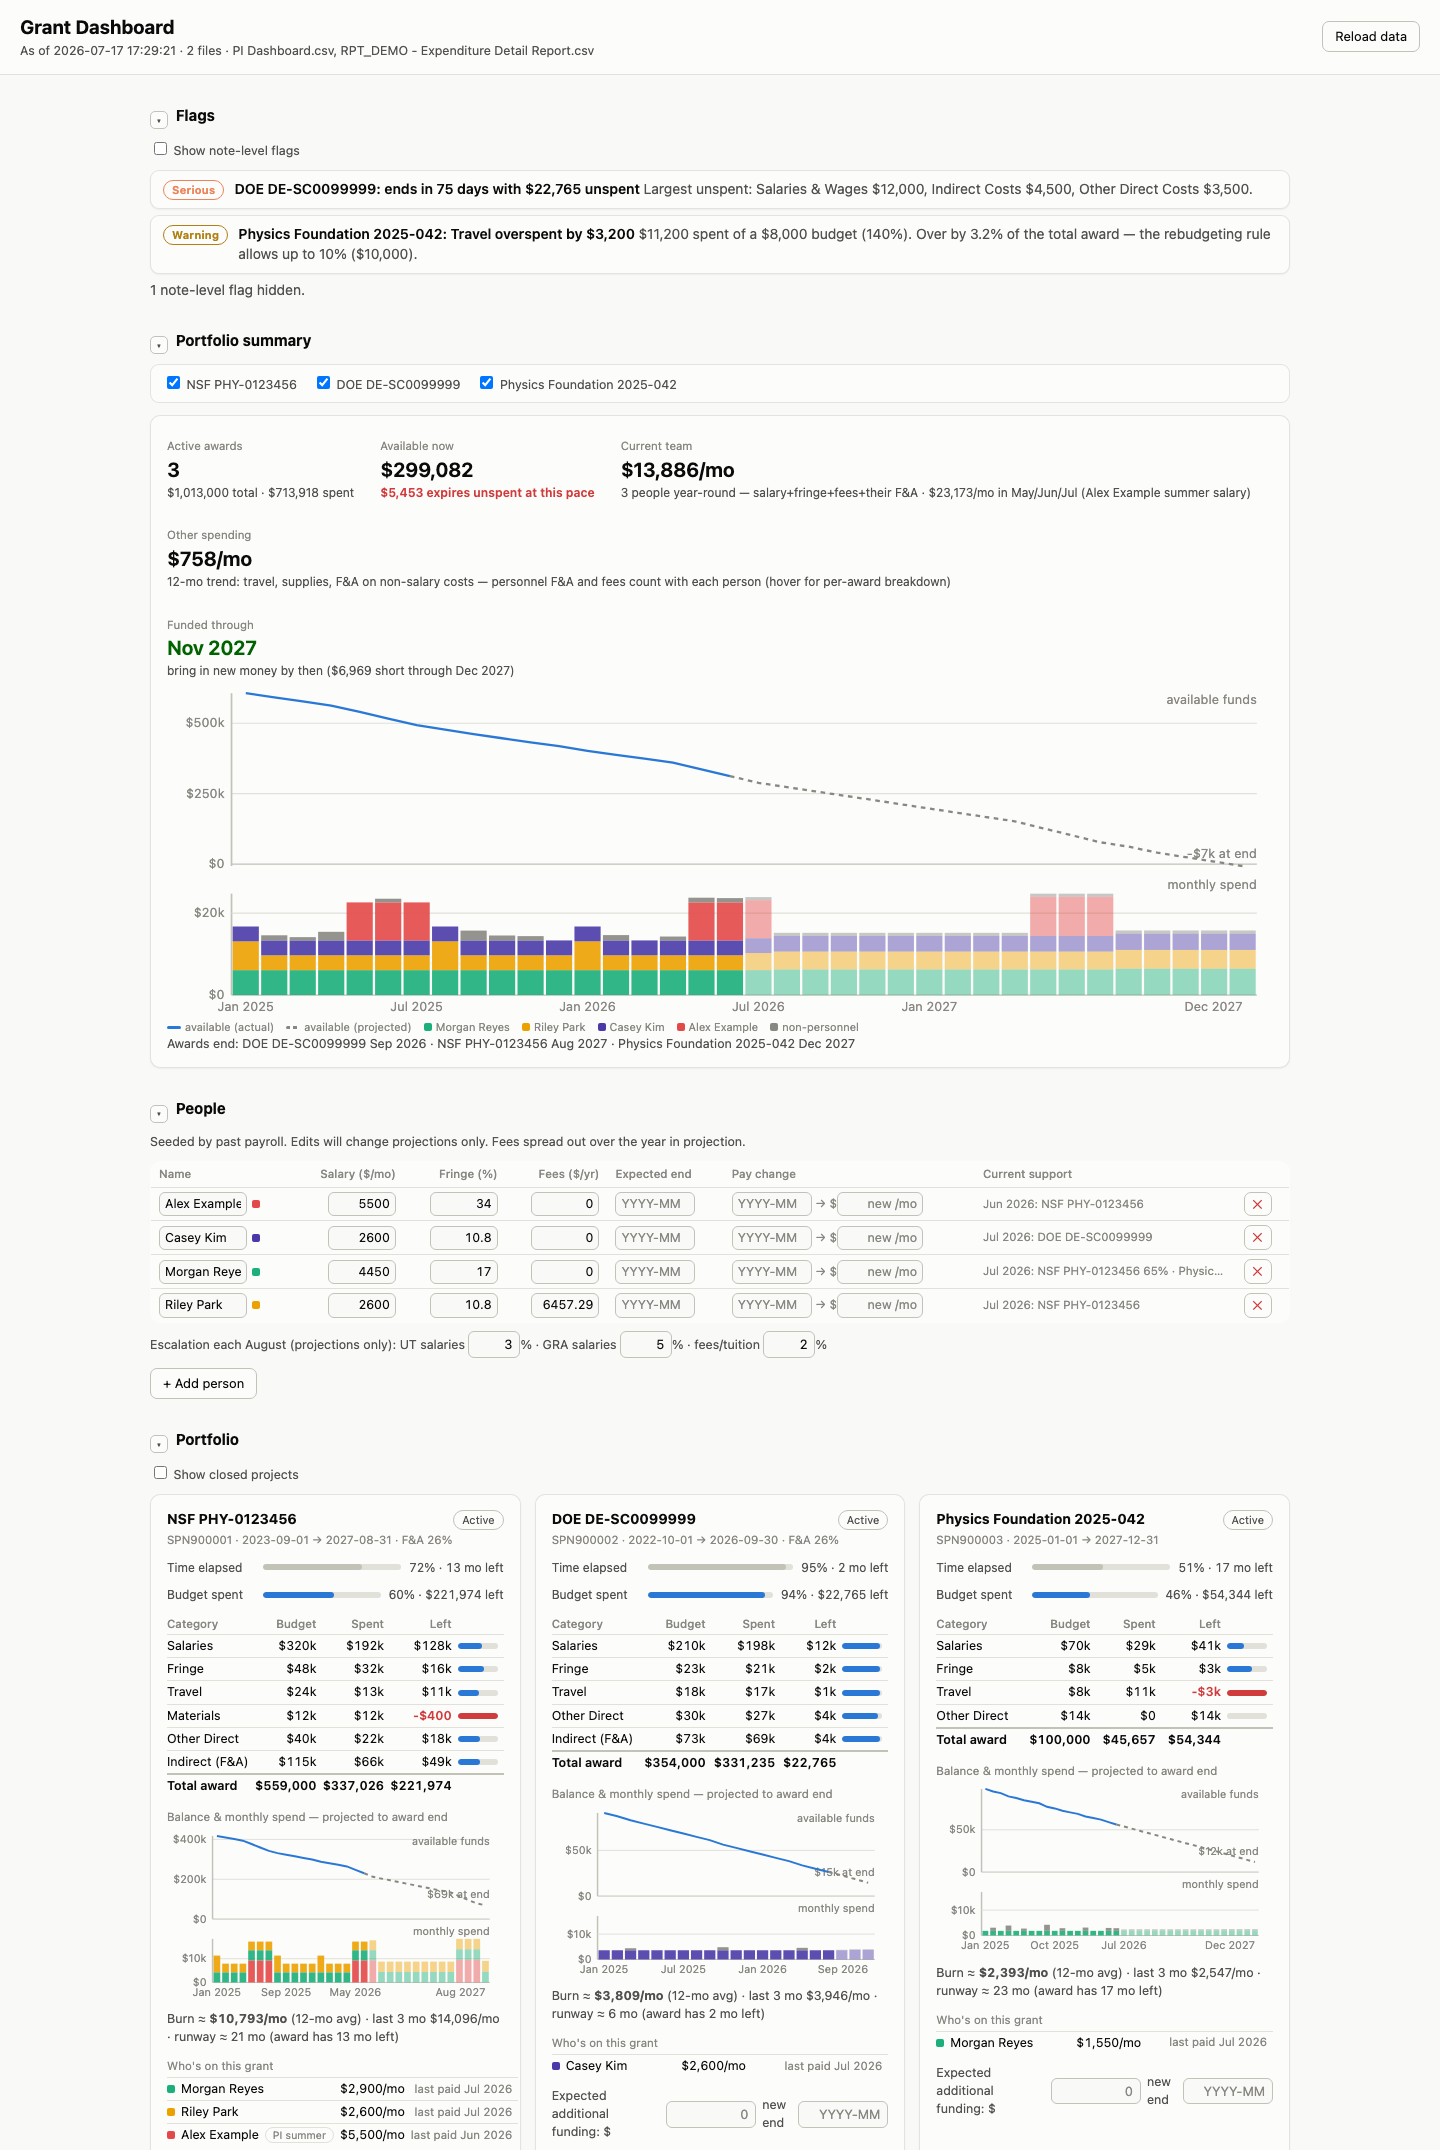1440x2150 pixels.
Task: Click Physics Foundation Travel -$3k value
Action: [x=1206, y=1692]
